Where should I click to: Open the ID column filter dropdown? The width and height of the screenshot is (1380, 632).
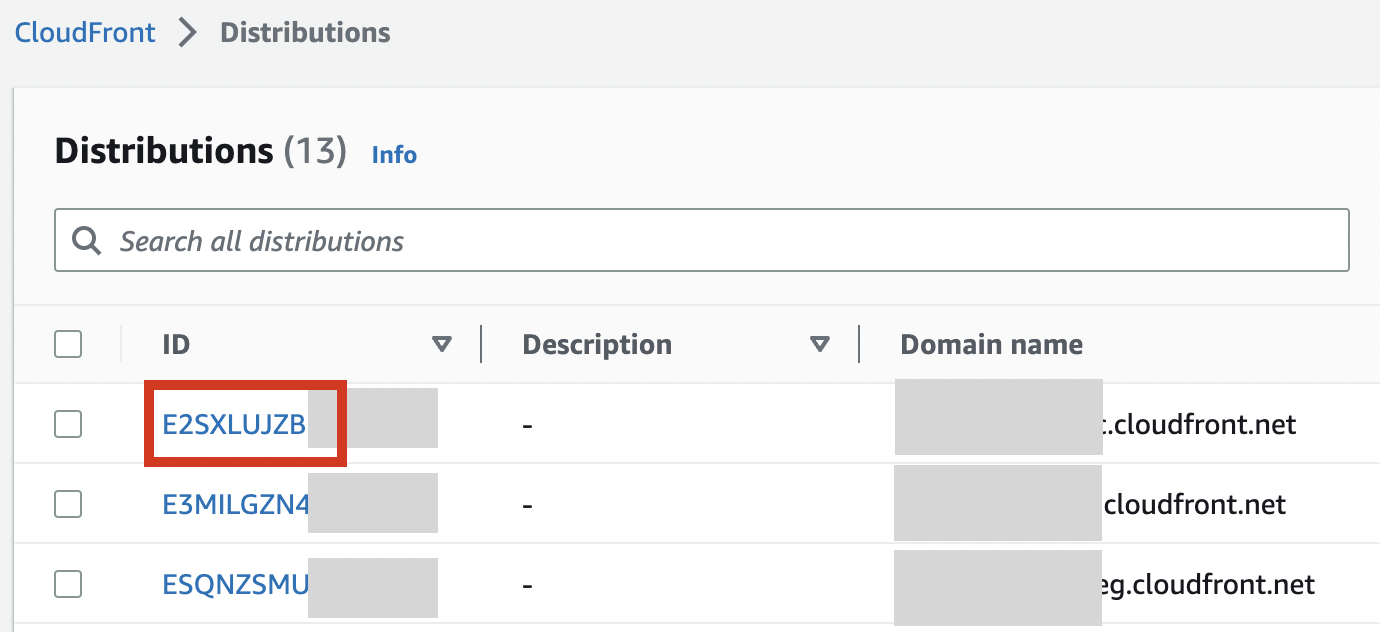pyautogui.click(x=443, y=344)
